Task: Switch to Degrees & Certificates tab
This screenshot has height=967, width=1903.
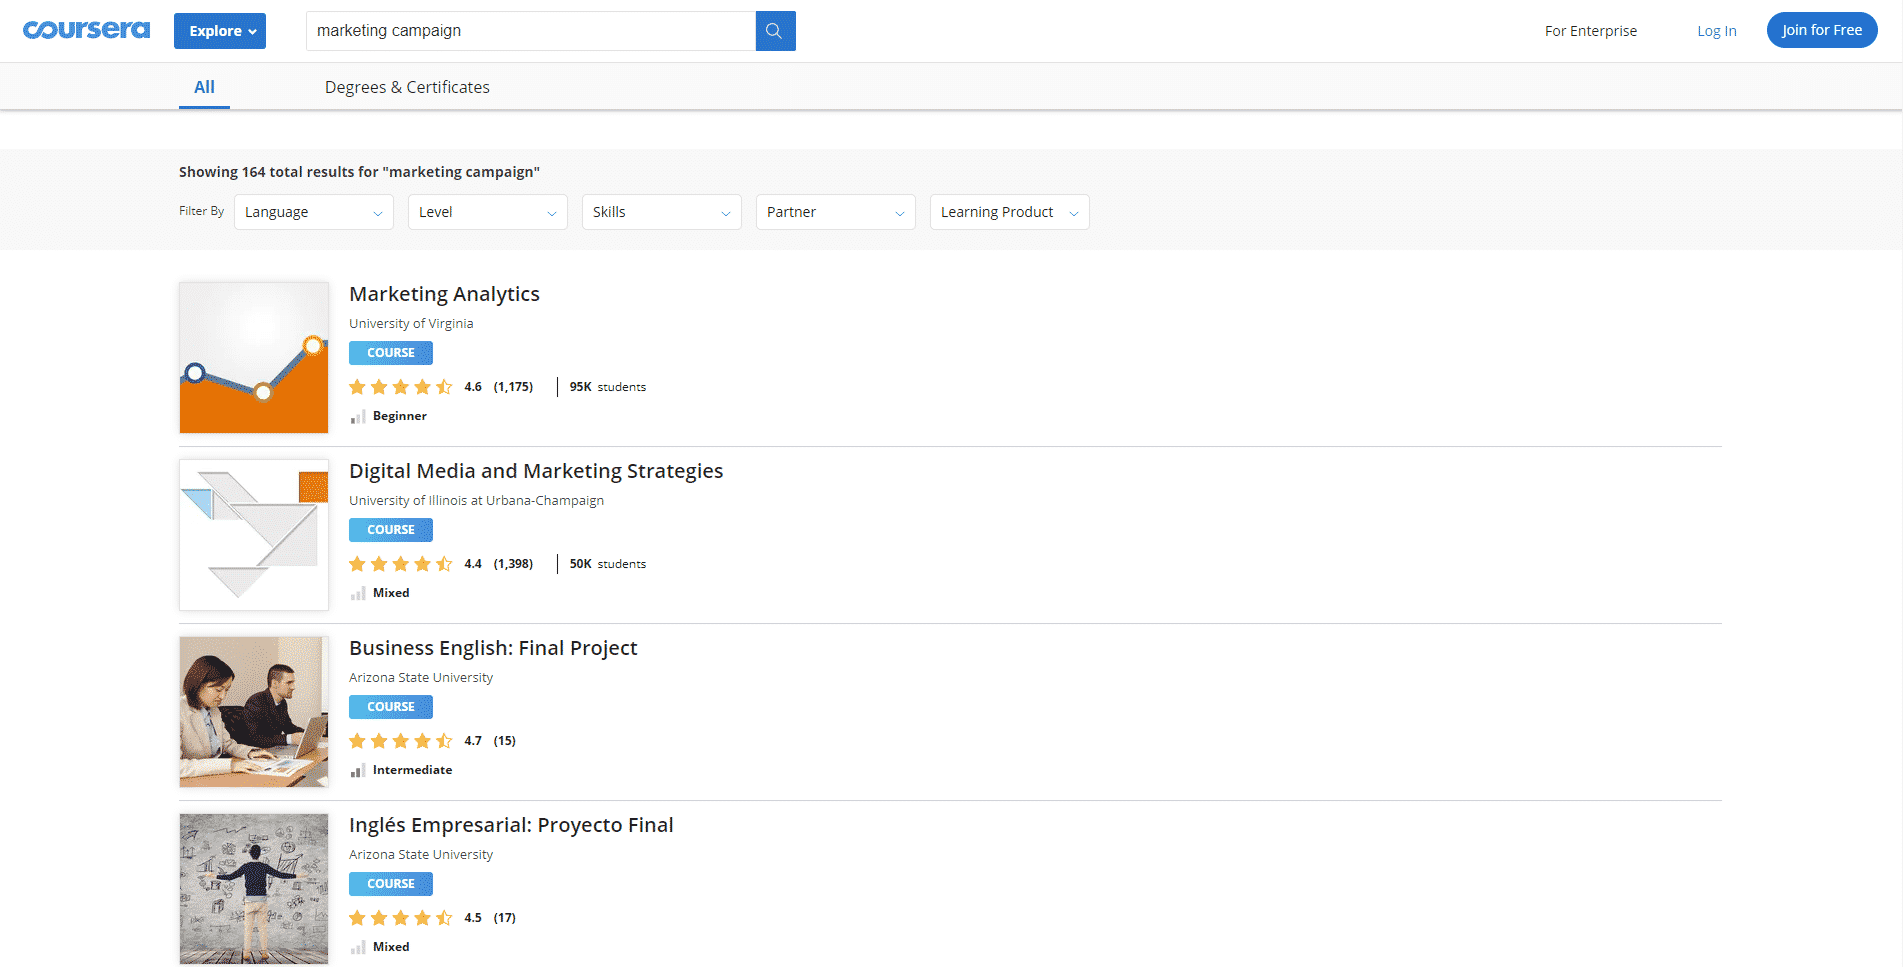Action: (407, 87)
